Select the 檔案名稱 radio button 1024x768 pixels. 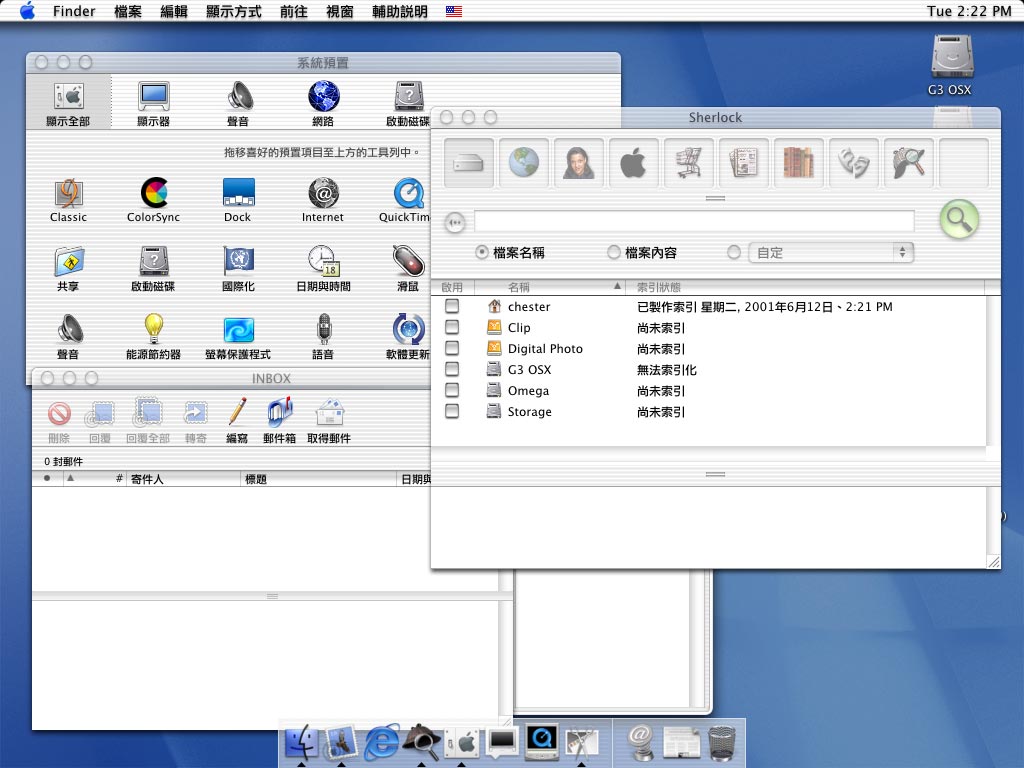pos(482,253)
